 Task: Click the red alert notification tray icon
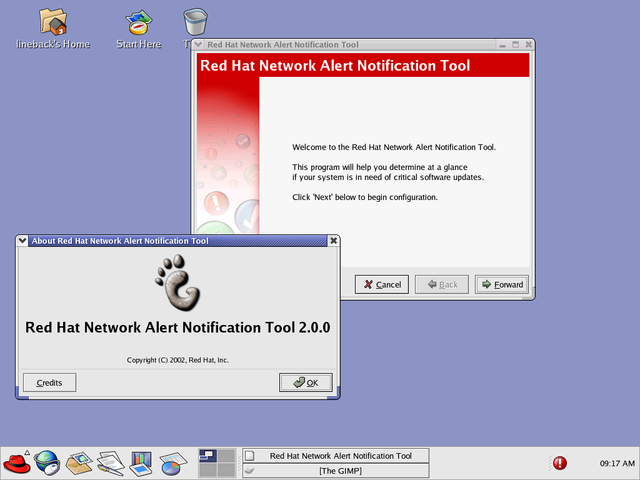point(559,463)
